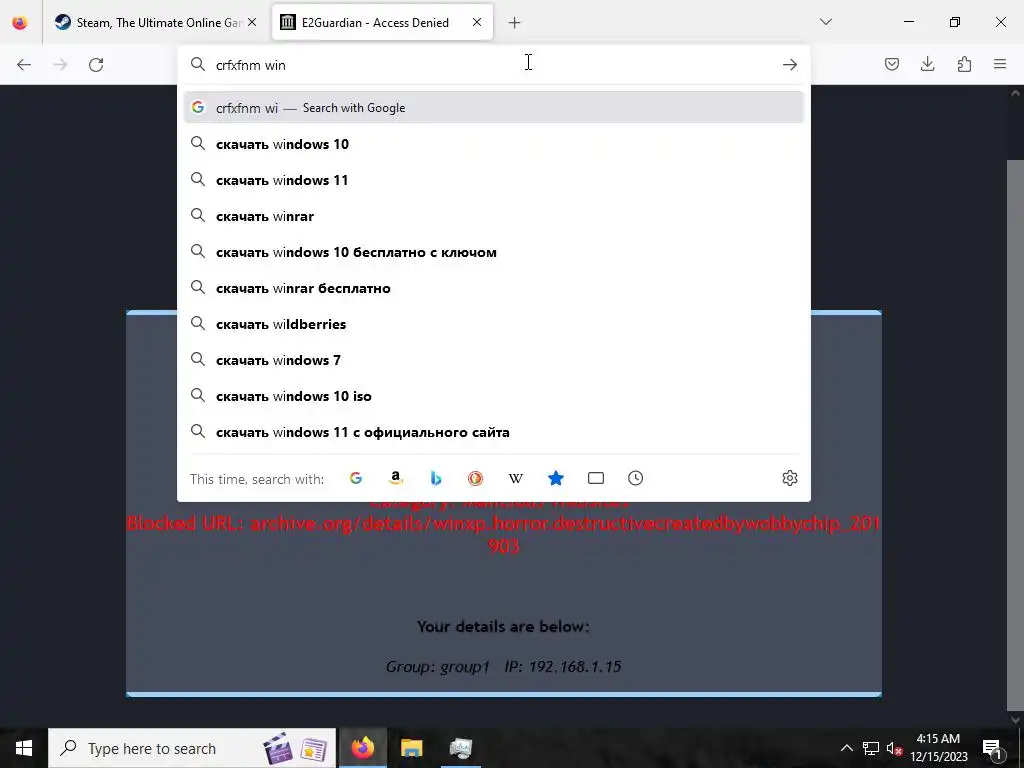Search in Bookmarks star icon

(556, 478)
